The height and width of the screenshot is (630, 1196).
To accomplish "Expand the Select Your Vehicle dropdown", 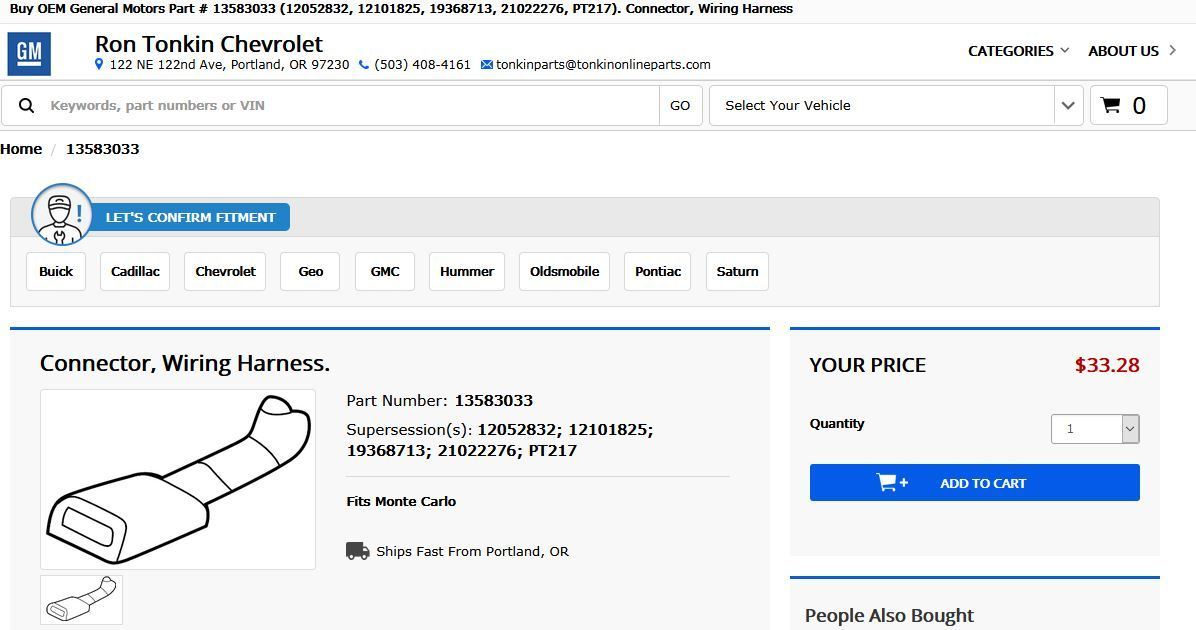I will coord(896,105).
